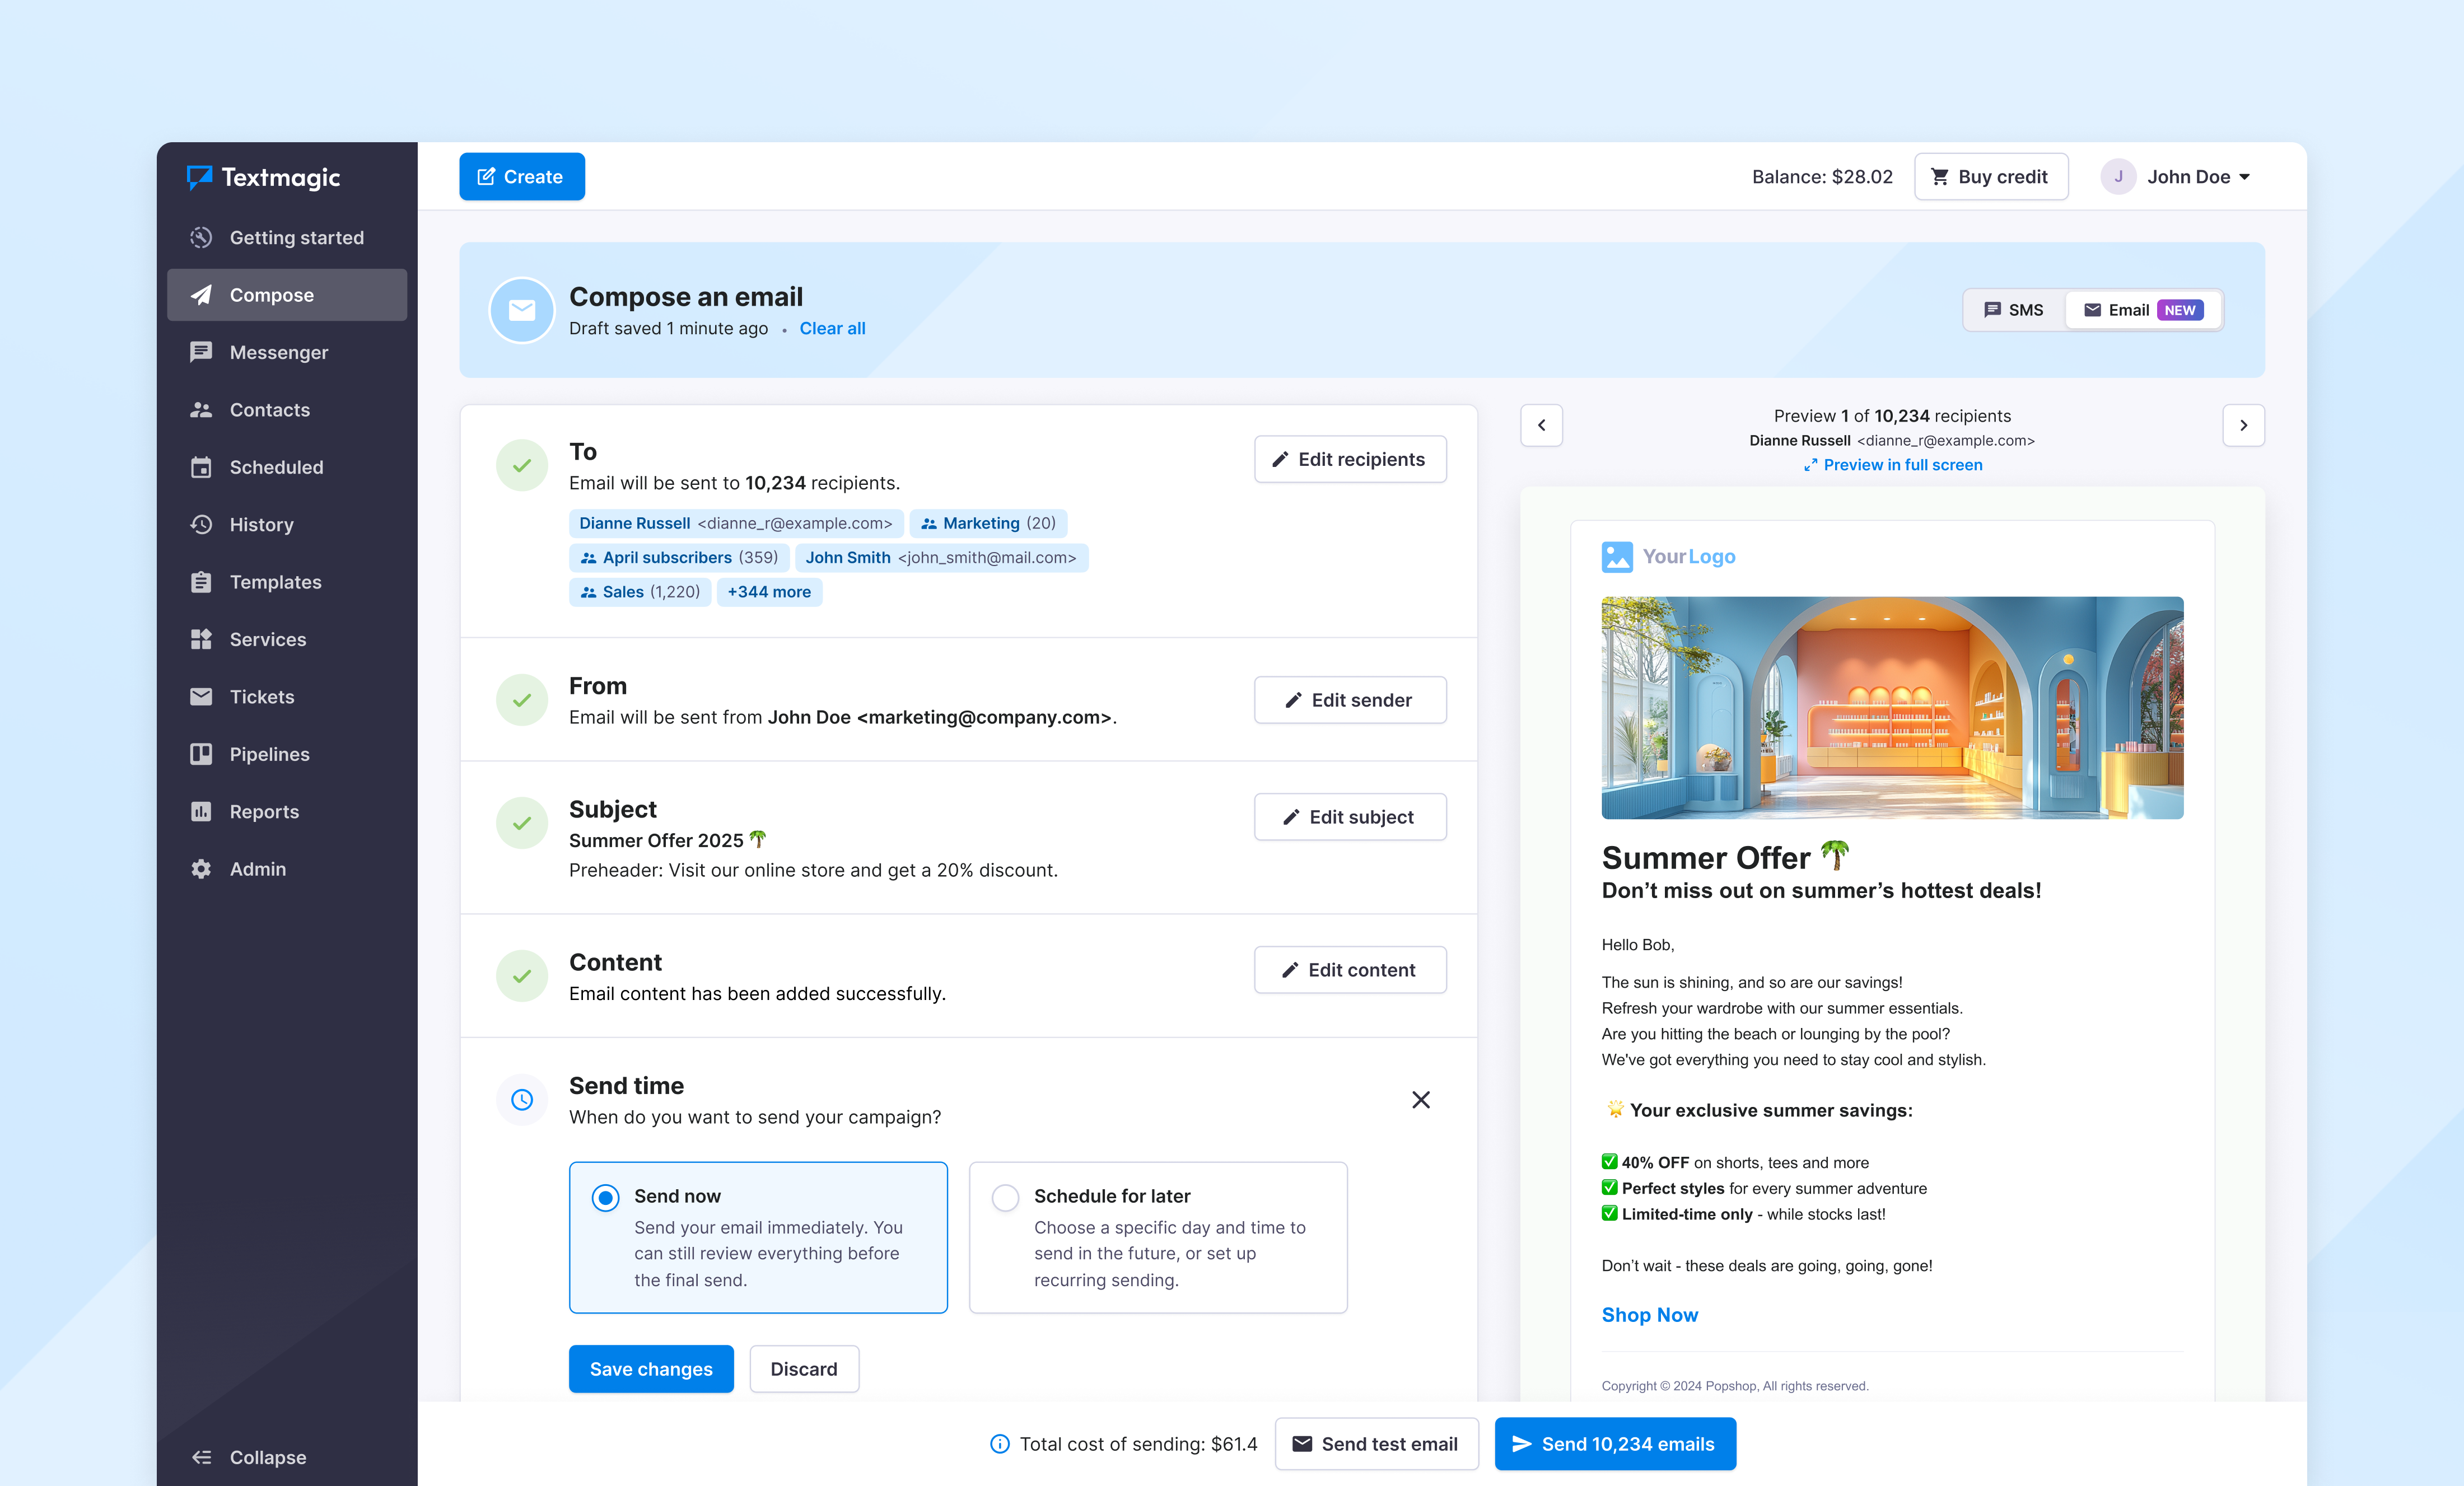2464x1486 pixels.
Task: Click the Send test email button
Action: (x=1377, y=1444)
